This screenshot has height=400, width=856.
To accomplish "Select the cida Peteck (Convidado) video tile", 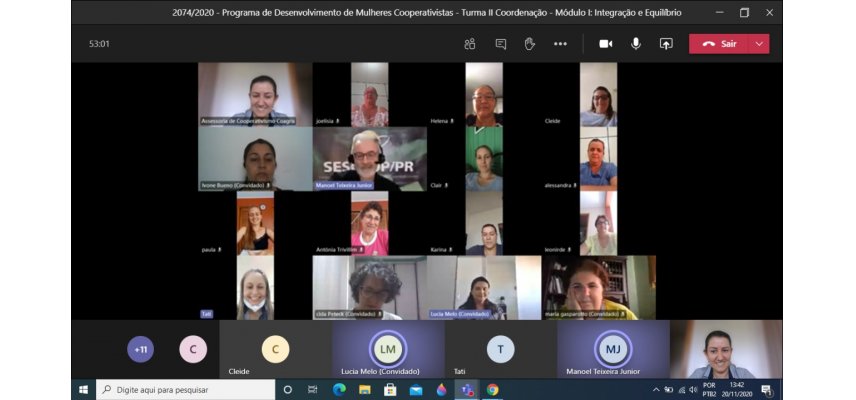I will coord(370,288).
